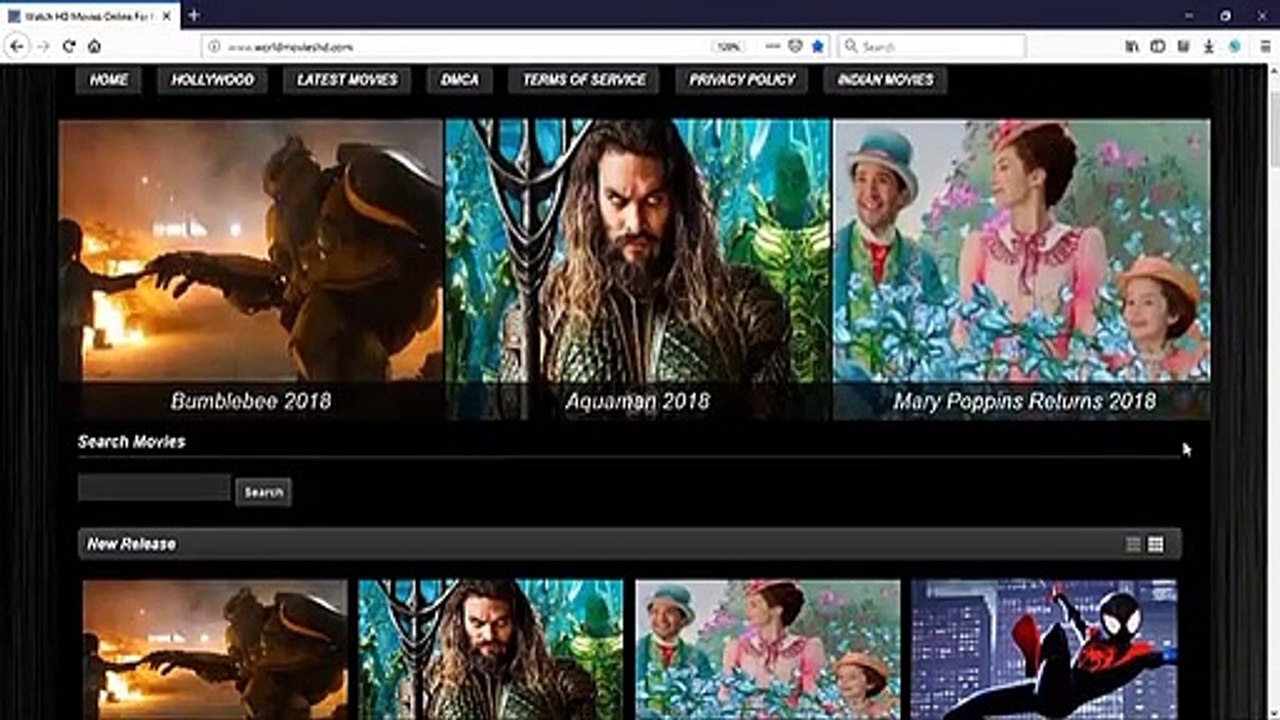Go back using browser back arrow
Image resolution: width=1280 pixels, height=720 pixels.
pyautogui.click(x=18, y=46)
